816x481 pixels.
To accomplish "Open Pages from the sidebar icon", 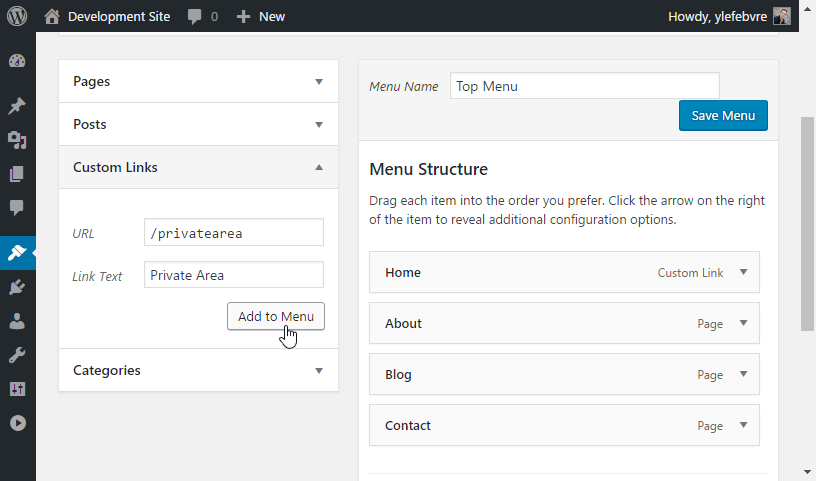I will pos(17,174).
